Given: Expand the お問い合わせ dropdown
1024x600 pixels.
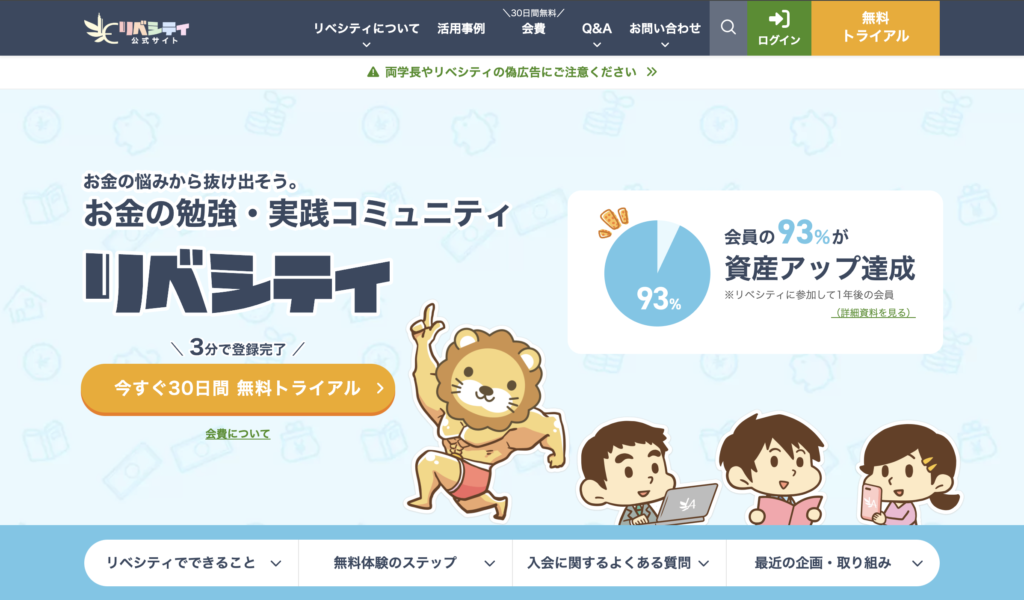Looking at the screenshot, I should (x=664, y=33).
